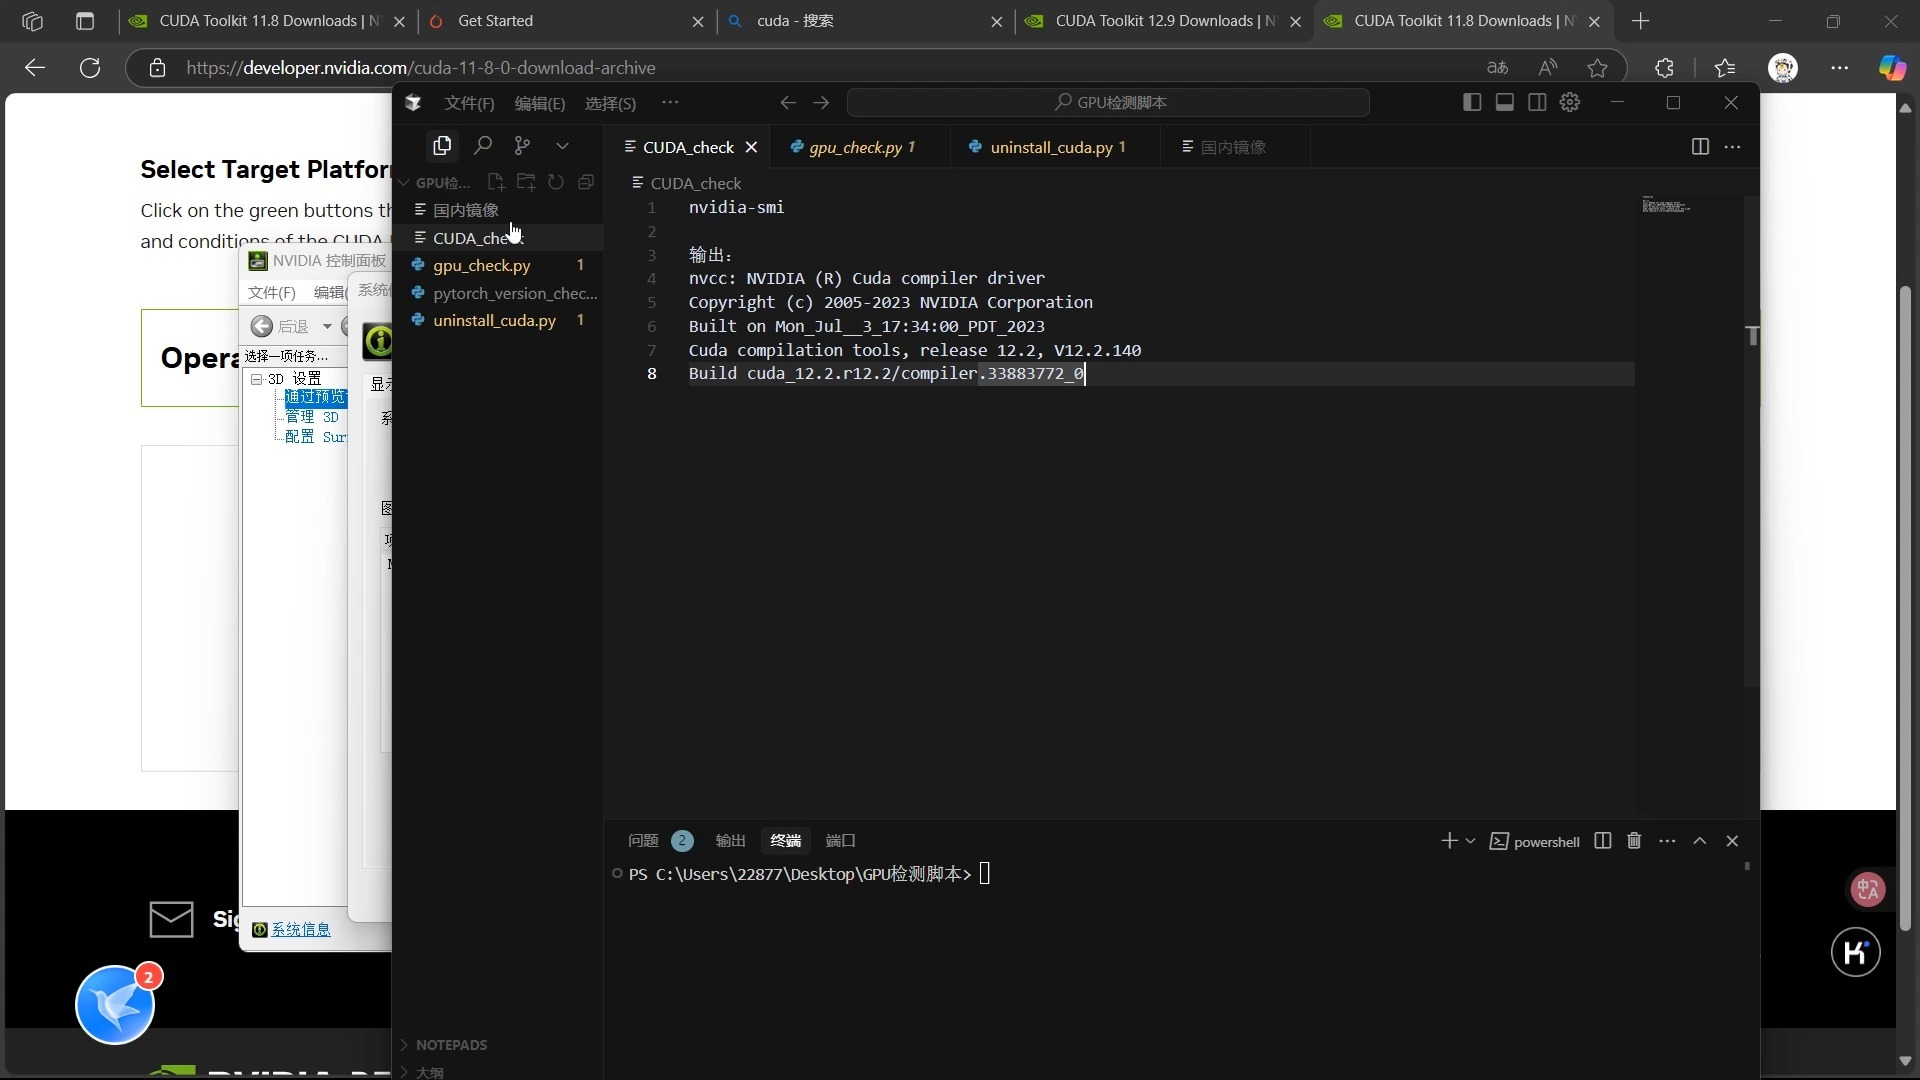The height and width of the screenshot is (1080, 1920).
Task: Click the New File icon in explorer
Action: (x=496, y=182)
